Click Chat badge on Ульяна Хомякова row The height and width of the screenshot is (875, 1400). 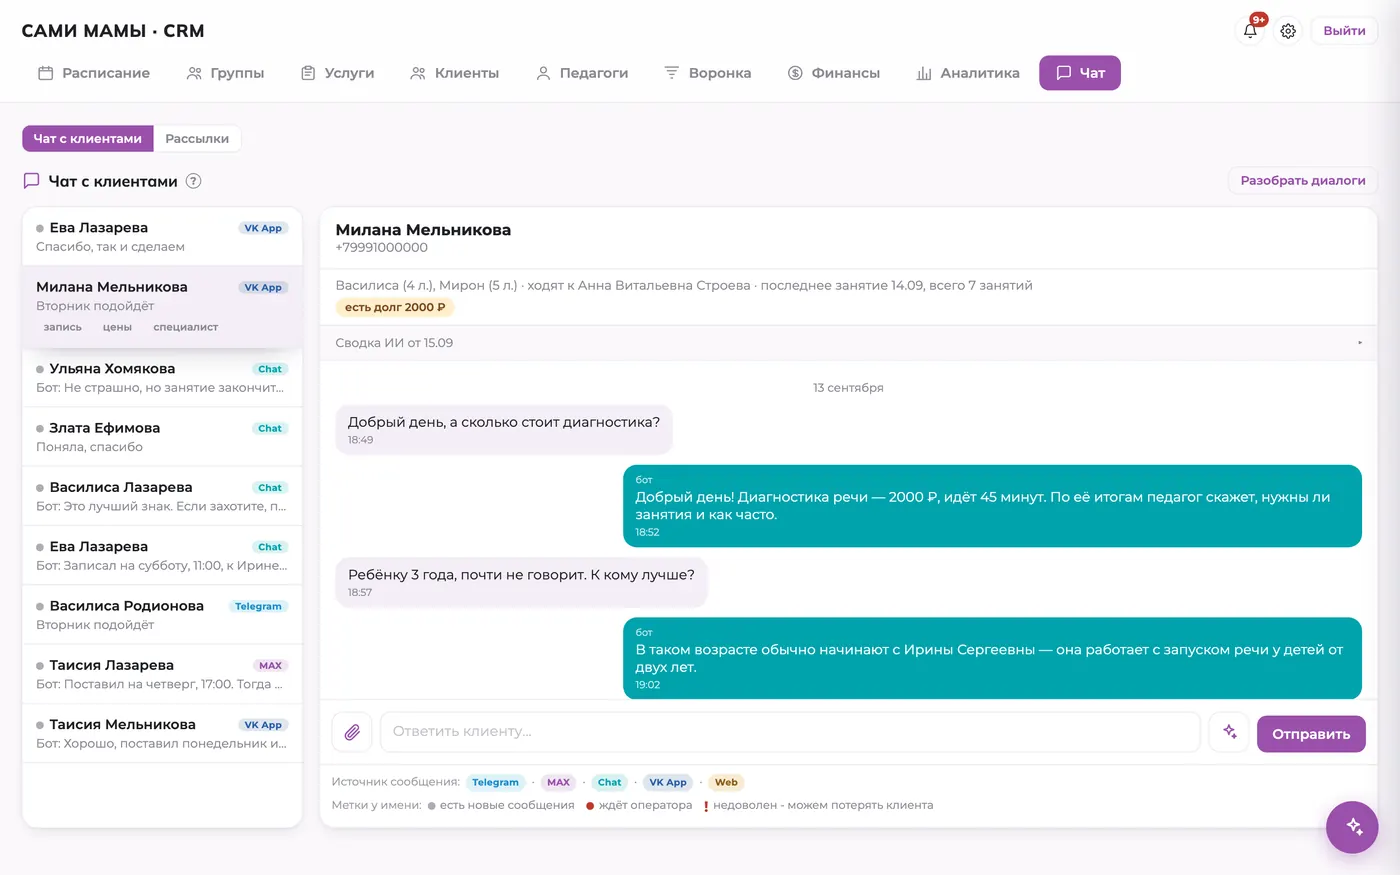pos(270,369)
